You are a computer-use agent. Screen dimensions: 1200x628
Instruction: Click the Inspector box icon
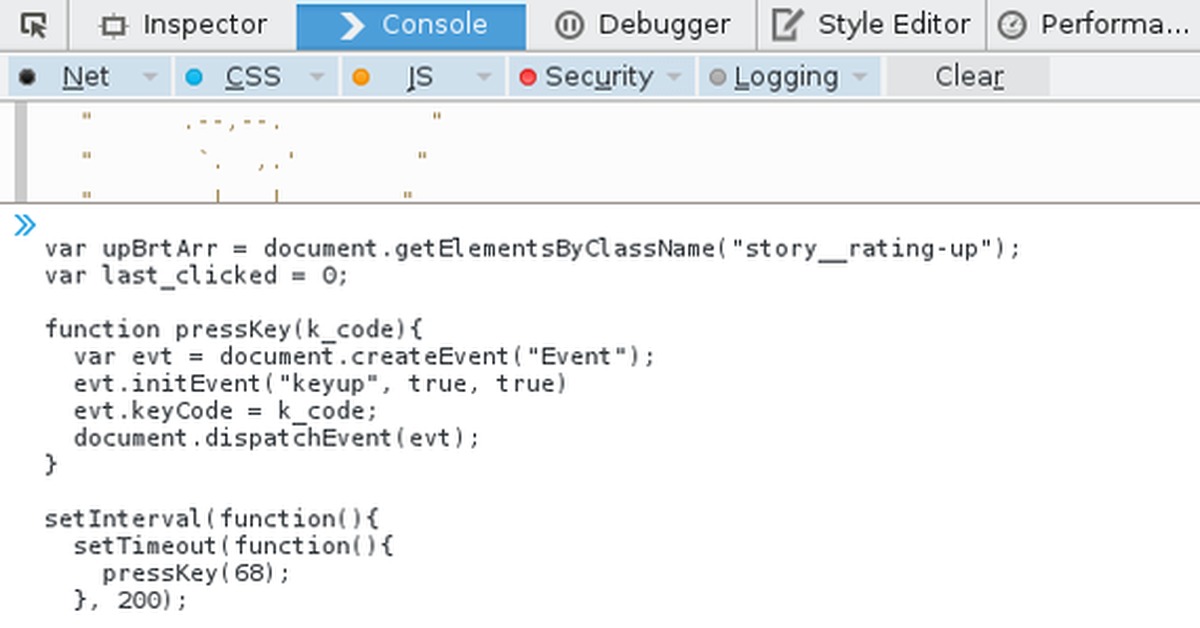115,26
